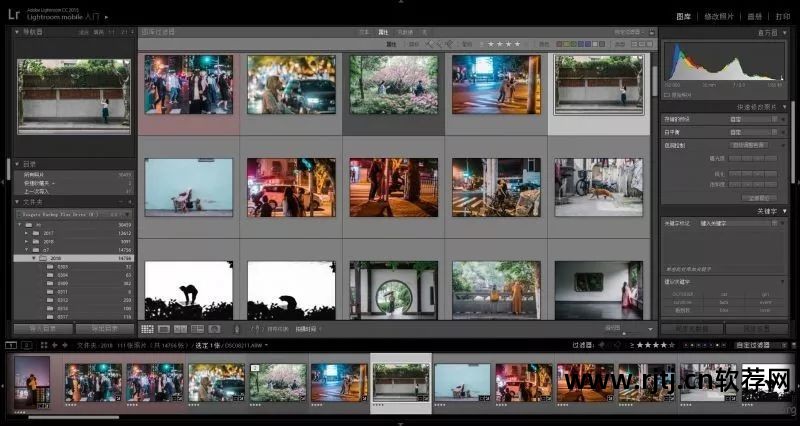Viewport: 800px width, 426px height.
Task: Switch to Grid view icon in toolbar
Action: [147, 328]
